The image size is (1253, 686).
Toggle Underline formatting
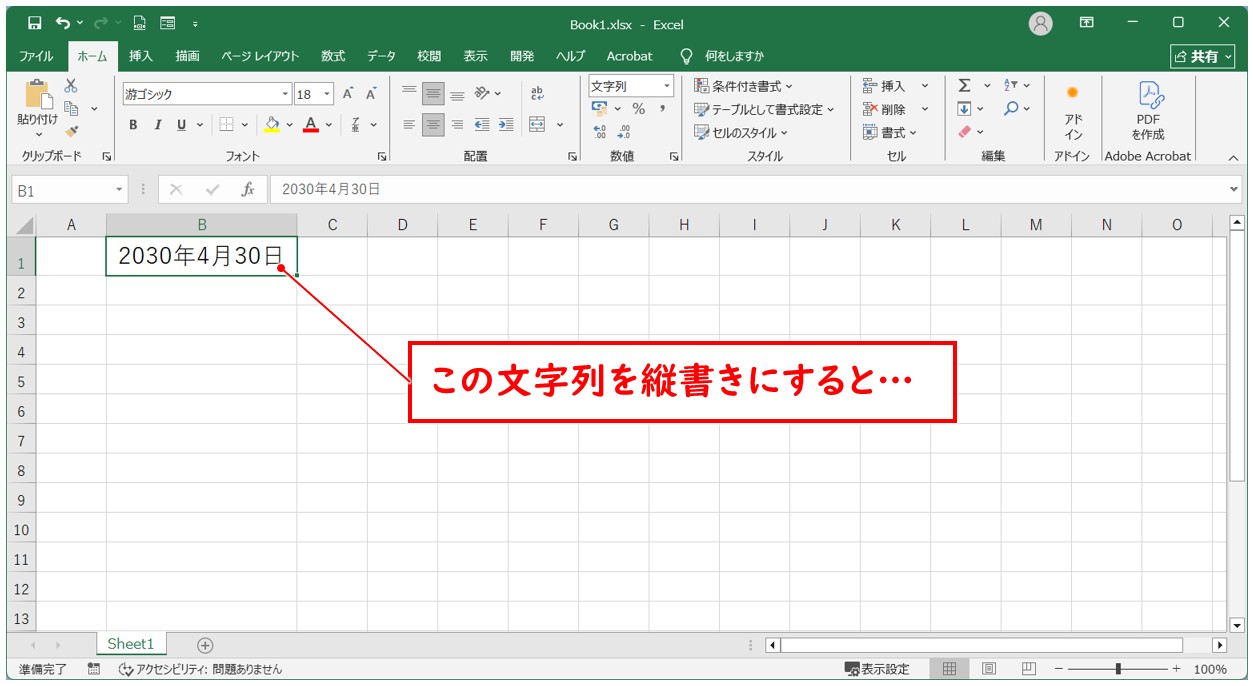(181, 125)
